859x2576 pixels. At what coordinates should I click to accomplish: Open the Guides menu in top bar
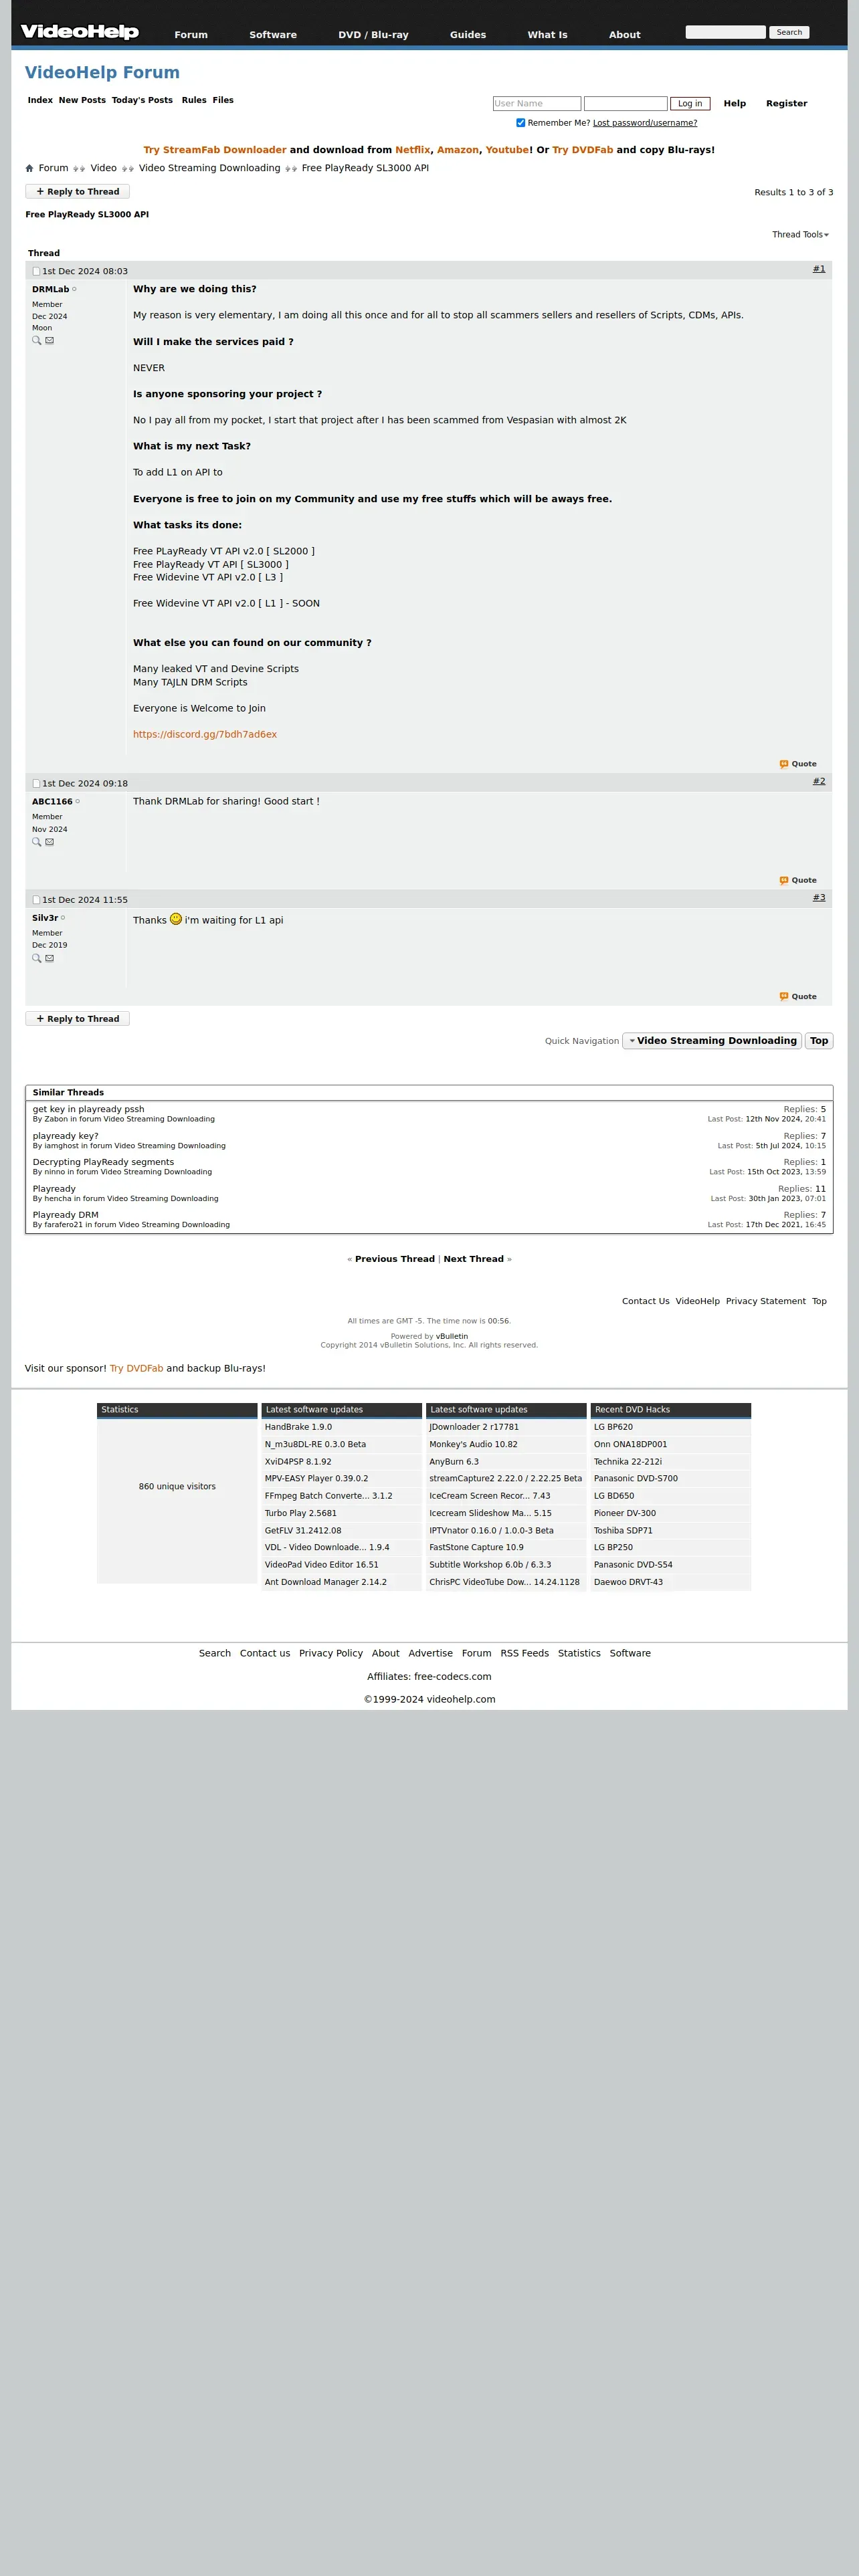pos(468,35)
